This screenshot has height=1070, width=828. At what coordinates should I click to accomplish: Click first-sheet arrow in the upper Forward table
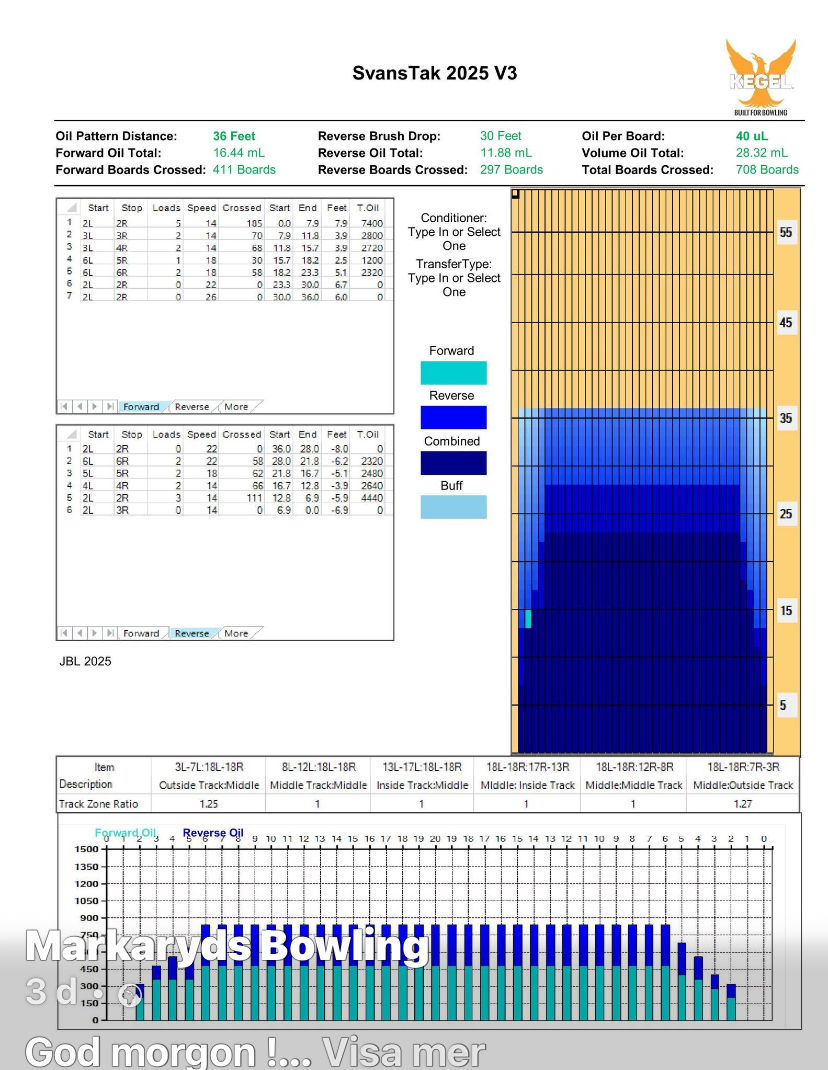(66, 407)
